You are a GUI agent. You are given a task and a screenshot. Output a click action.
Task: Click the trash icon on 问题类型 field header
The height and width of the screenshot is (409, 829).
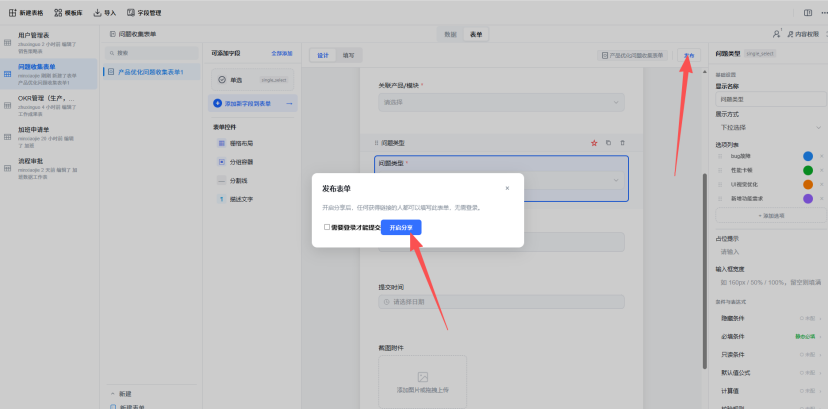(622, 143)
